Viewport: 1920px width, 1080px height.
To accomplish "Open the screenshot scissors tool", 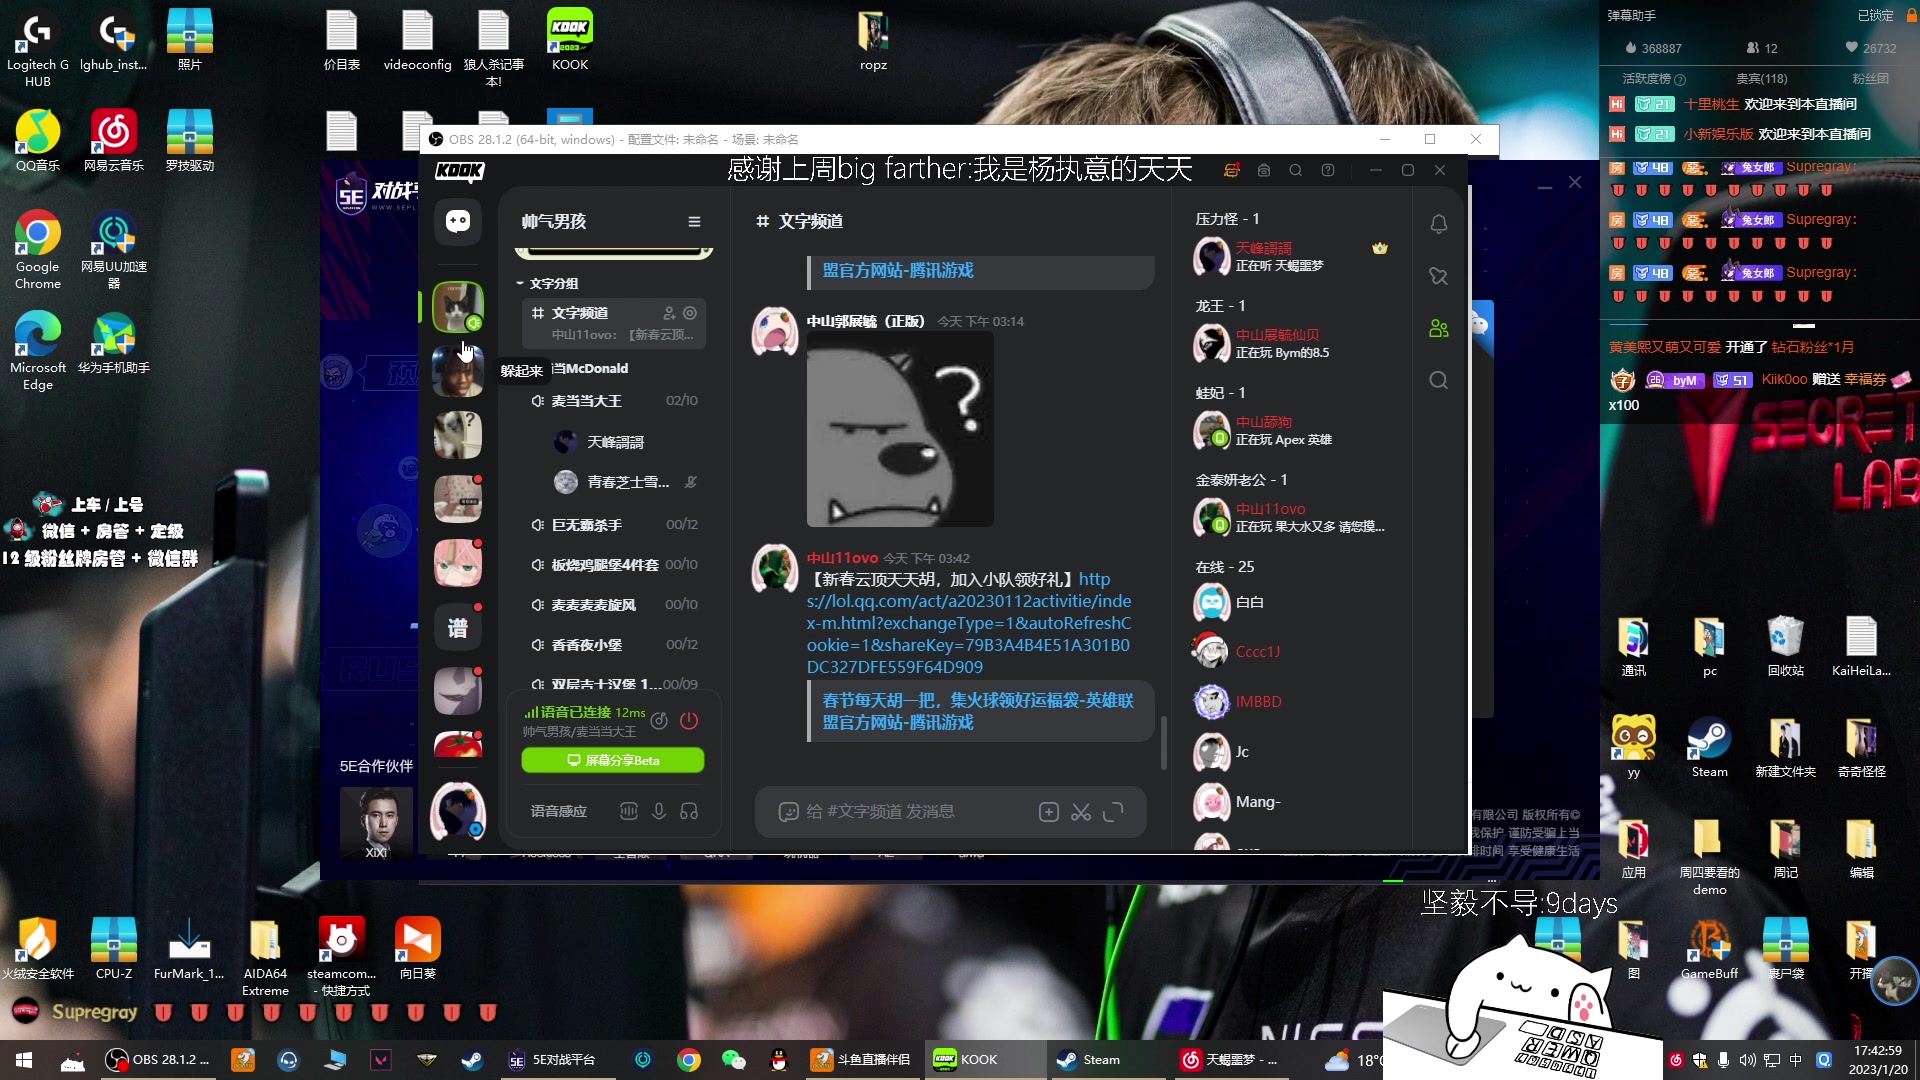I will pyautogui.click(x=1081, y=812).
